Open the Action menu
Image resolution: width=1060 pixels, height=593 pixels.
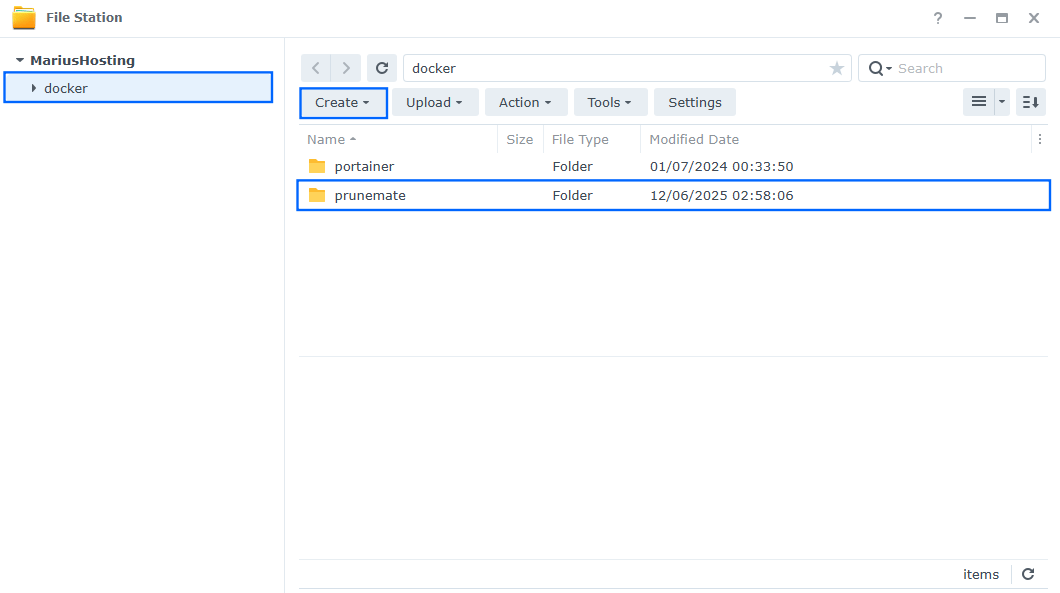526,102
